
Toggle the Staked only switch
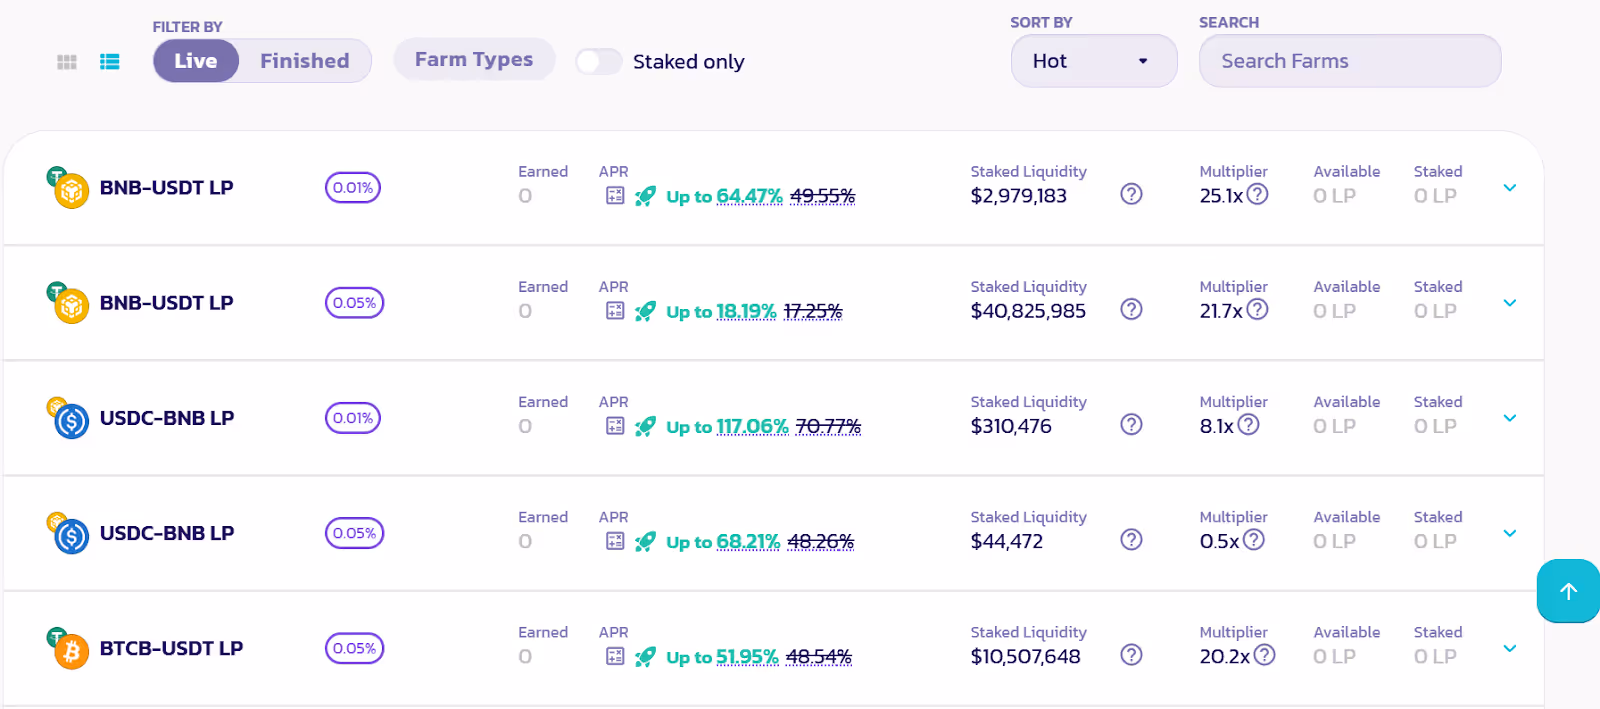(598, 62)
